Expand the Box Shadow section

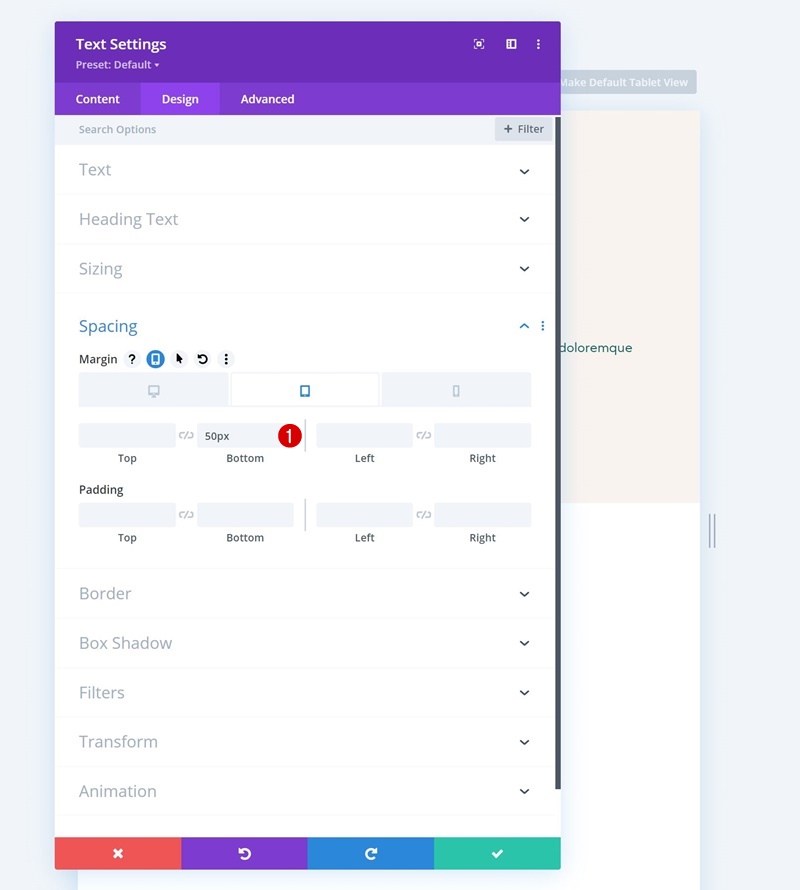click(x=304, y=643)
